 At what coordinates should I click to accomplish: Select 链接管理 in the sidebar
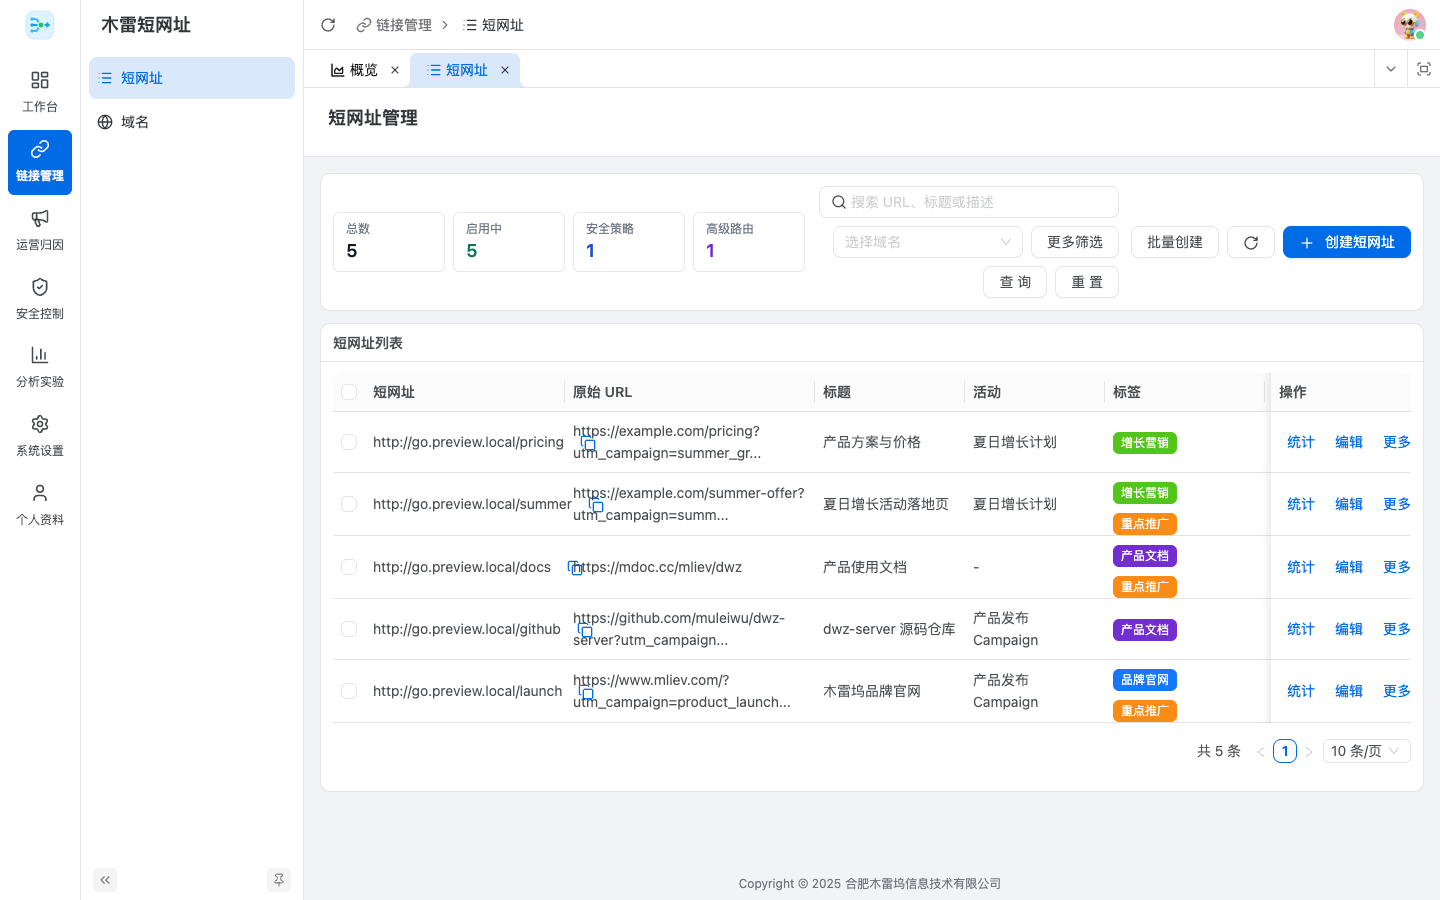click(40, 162)
